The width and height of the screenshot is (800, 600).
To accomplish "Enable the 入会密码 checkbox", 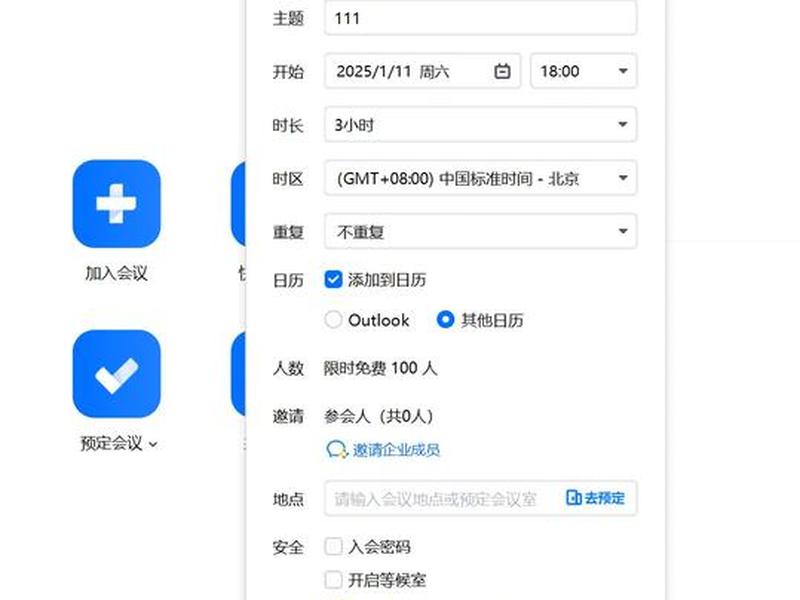I will [x=333, y=547].
